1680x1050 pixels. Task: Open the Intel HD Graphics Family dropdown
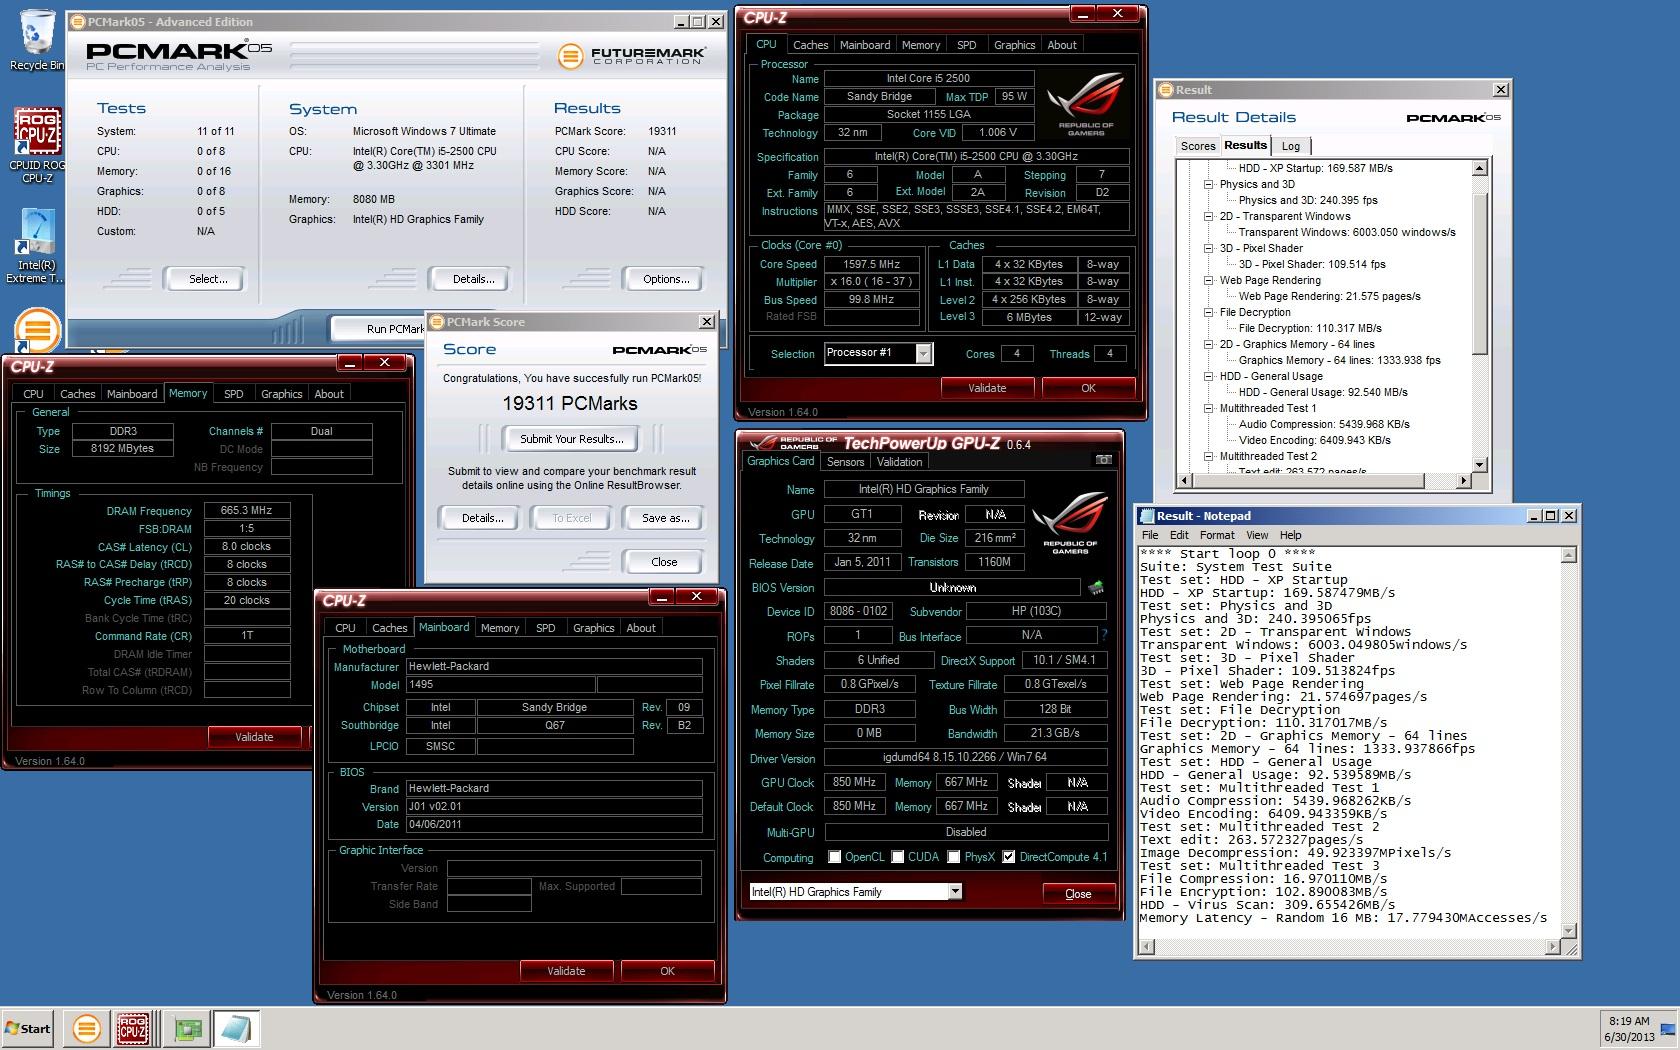(x=955, y=892)
